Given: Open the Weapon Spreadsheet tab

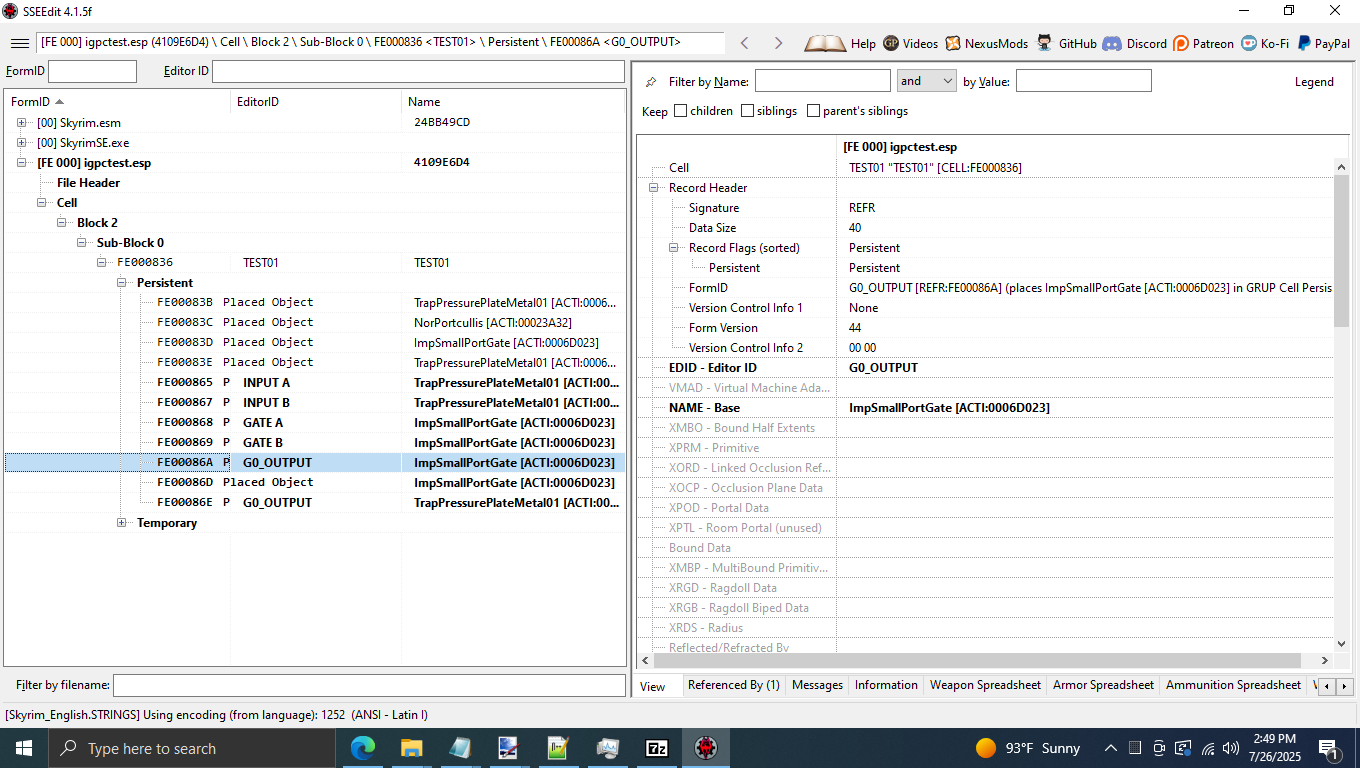Looking at the screenshot, I should pyautogui.click(x=985, y=685).
